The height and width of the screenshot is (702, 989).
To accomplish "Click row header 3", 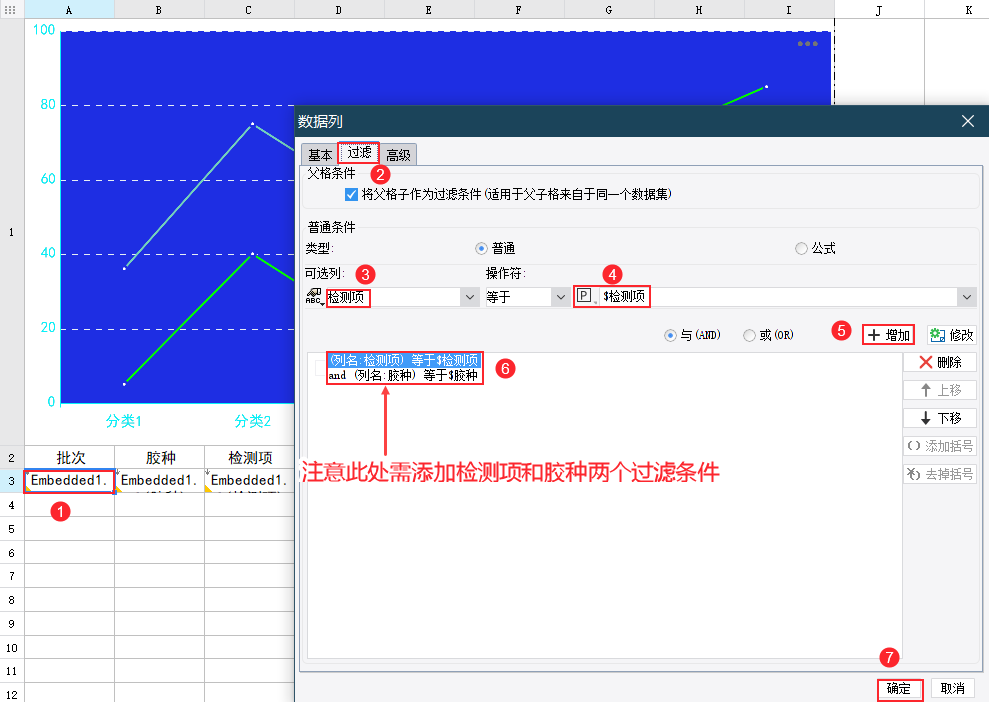I will click(x=12, y=481).
